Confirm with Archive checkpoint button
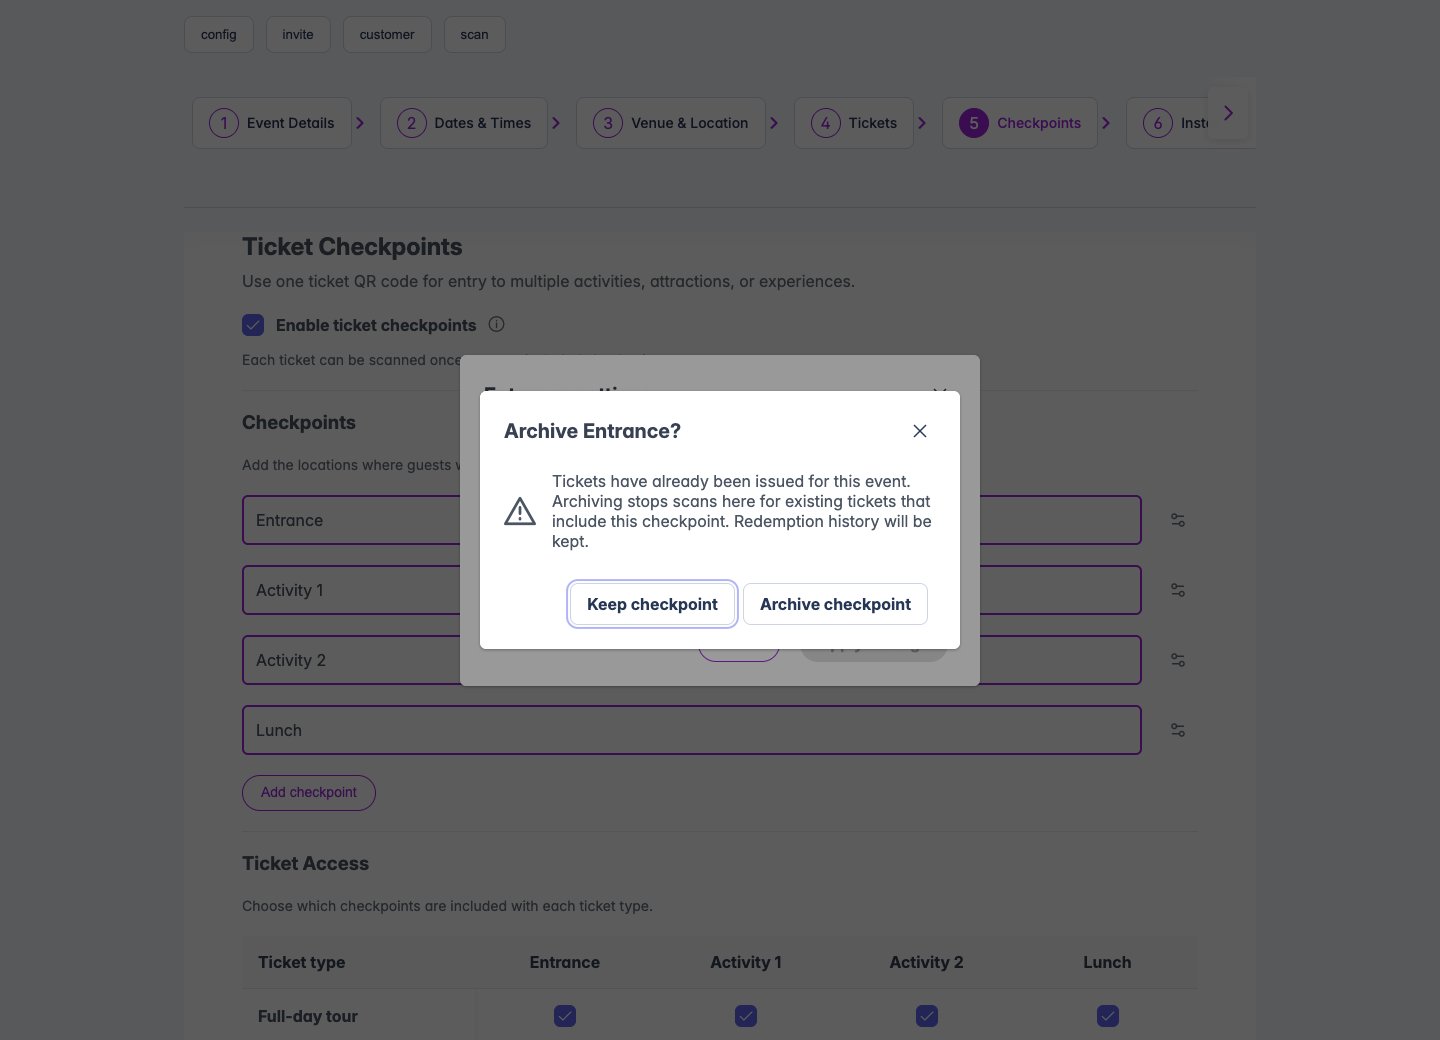 click(835, 604)
